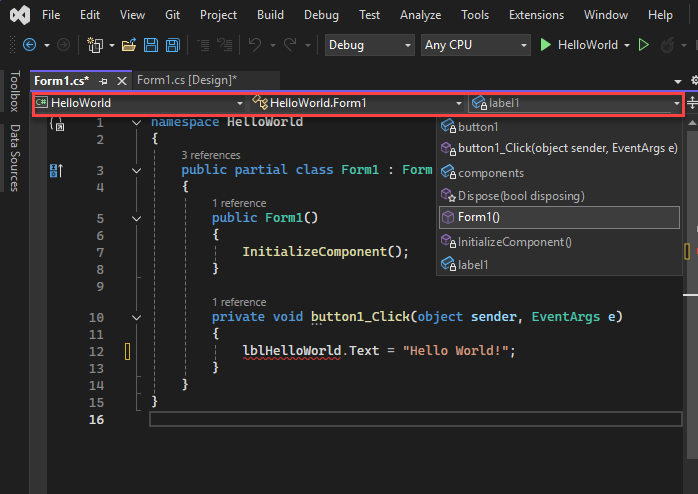Collapse the namespace HelloWorld code block

pyautogui.click(x=136, y=122)
